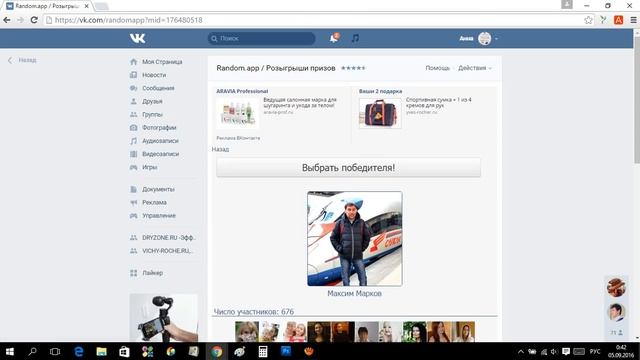Open the music note player icon
Image resolution: width=640 pixels, height=360 pixels.
coord(356,38)
